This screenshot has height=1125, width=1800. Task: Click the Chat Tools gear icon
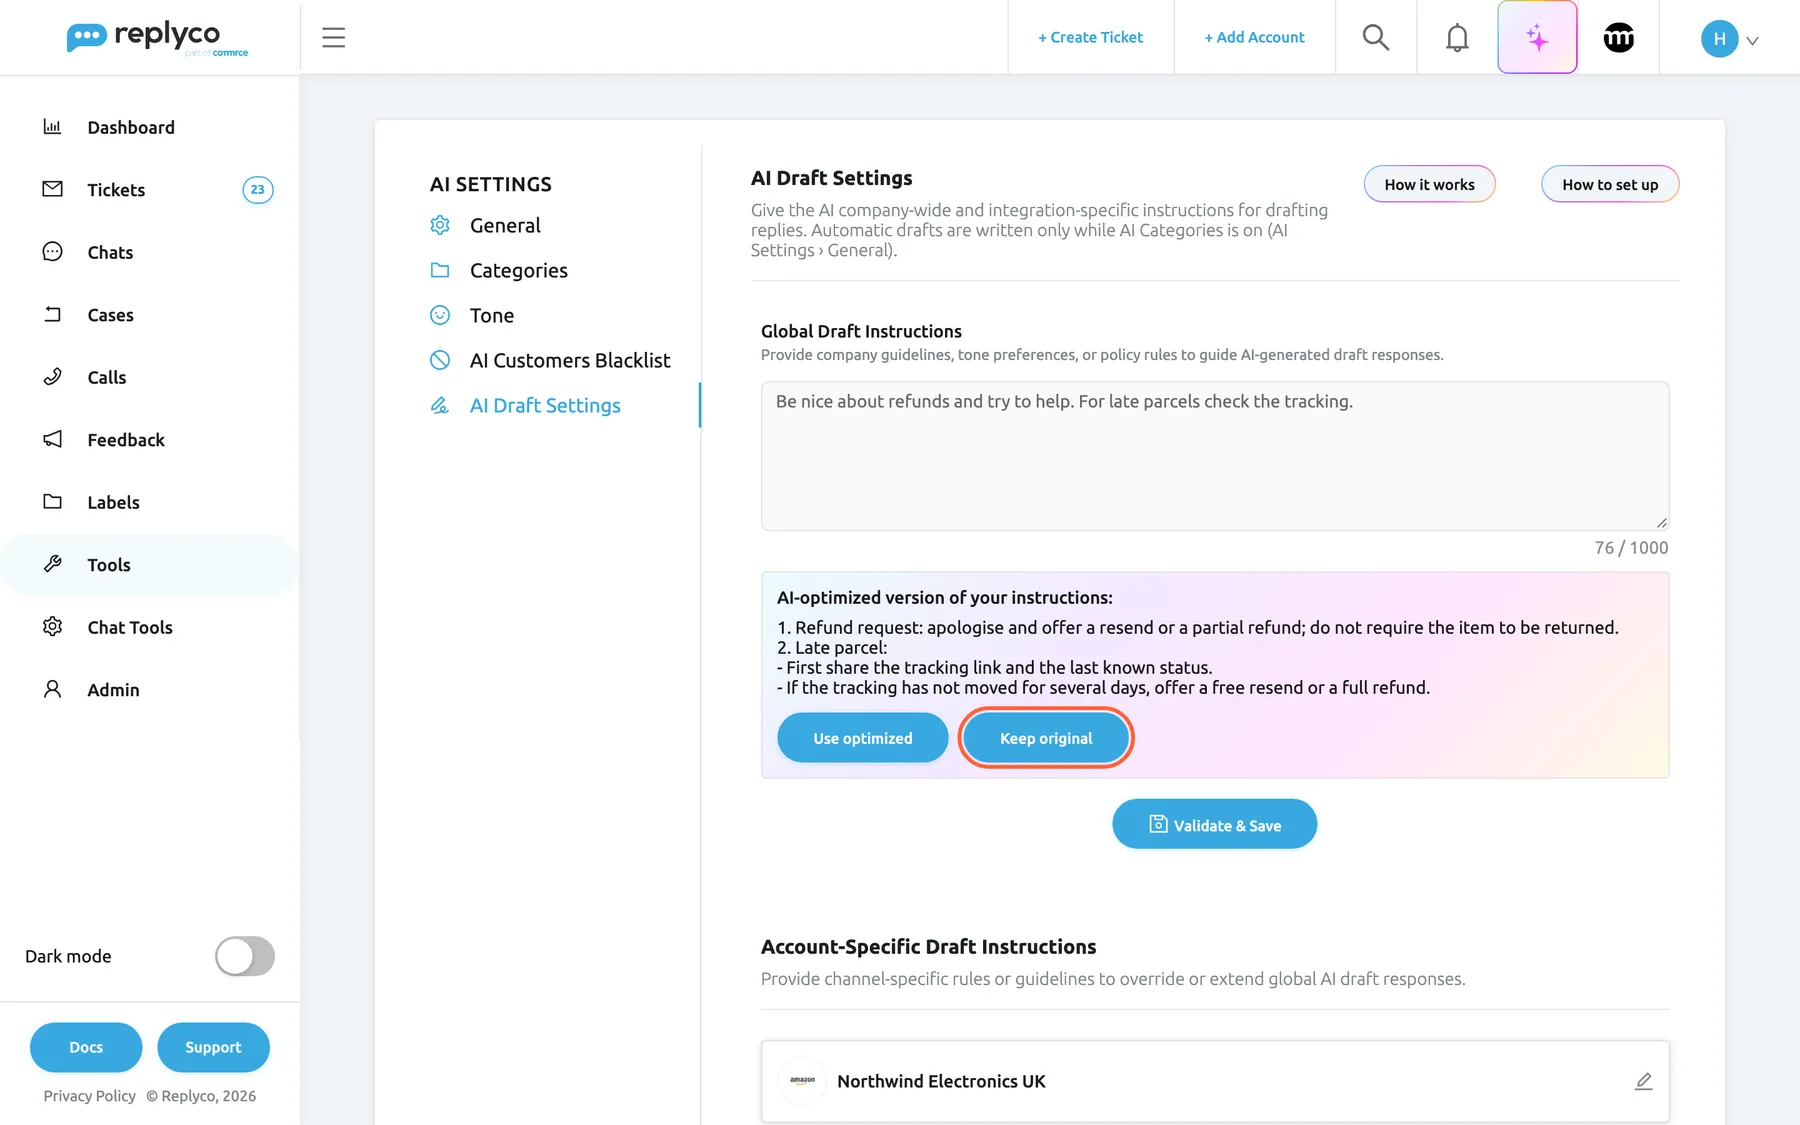53,627
